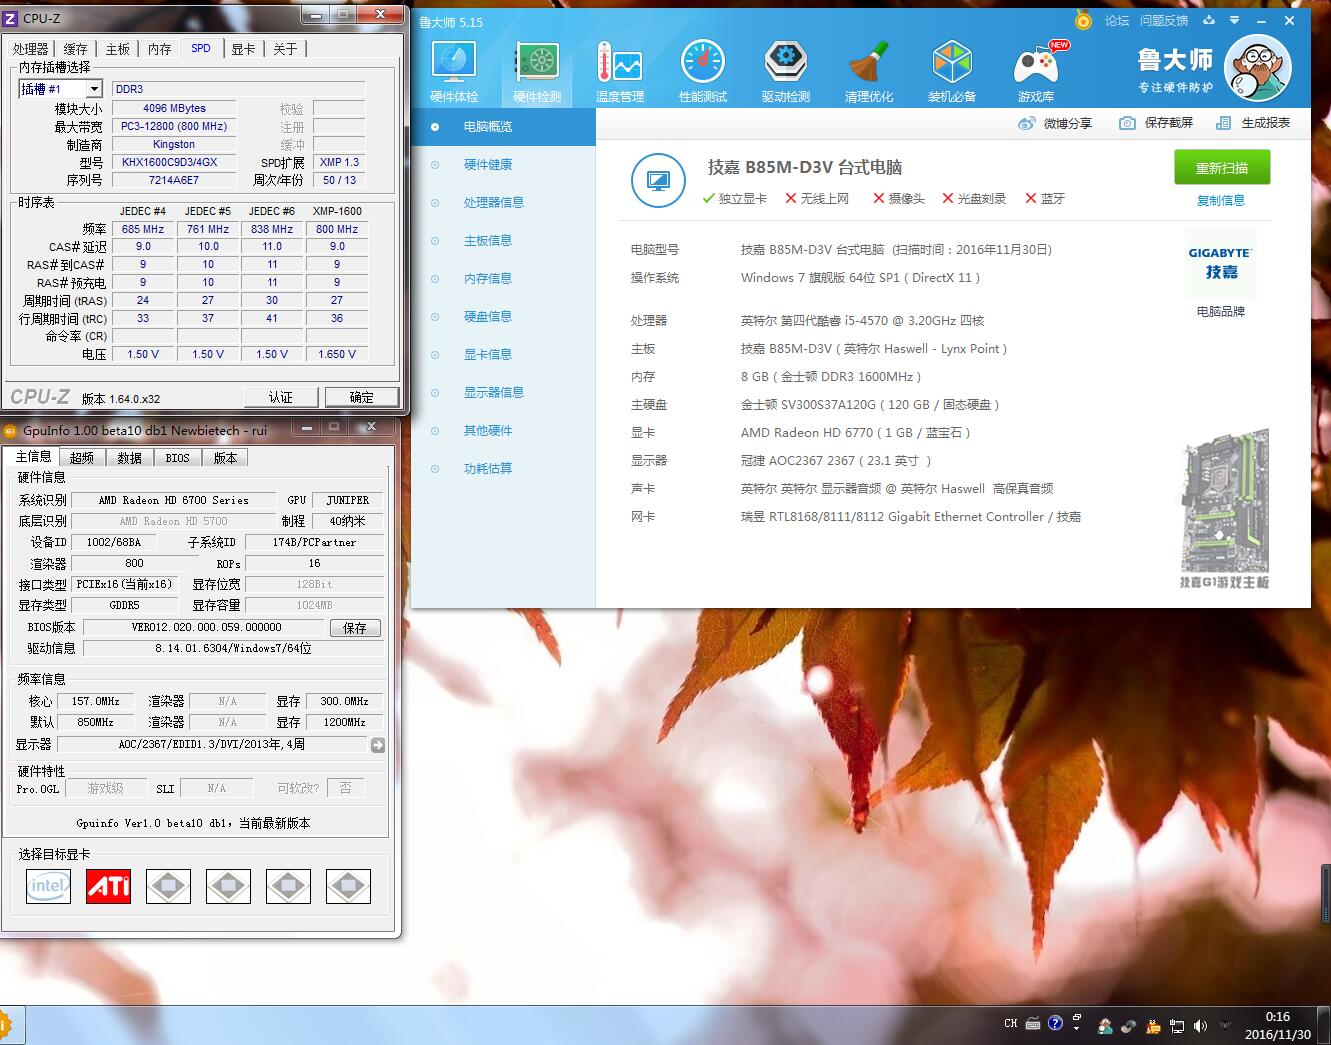Click the 鲁大师 mascot avatar

pos(1258,69)
